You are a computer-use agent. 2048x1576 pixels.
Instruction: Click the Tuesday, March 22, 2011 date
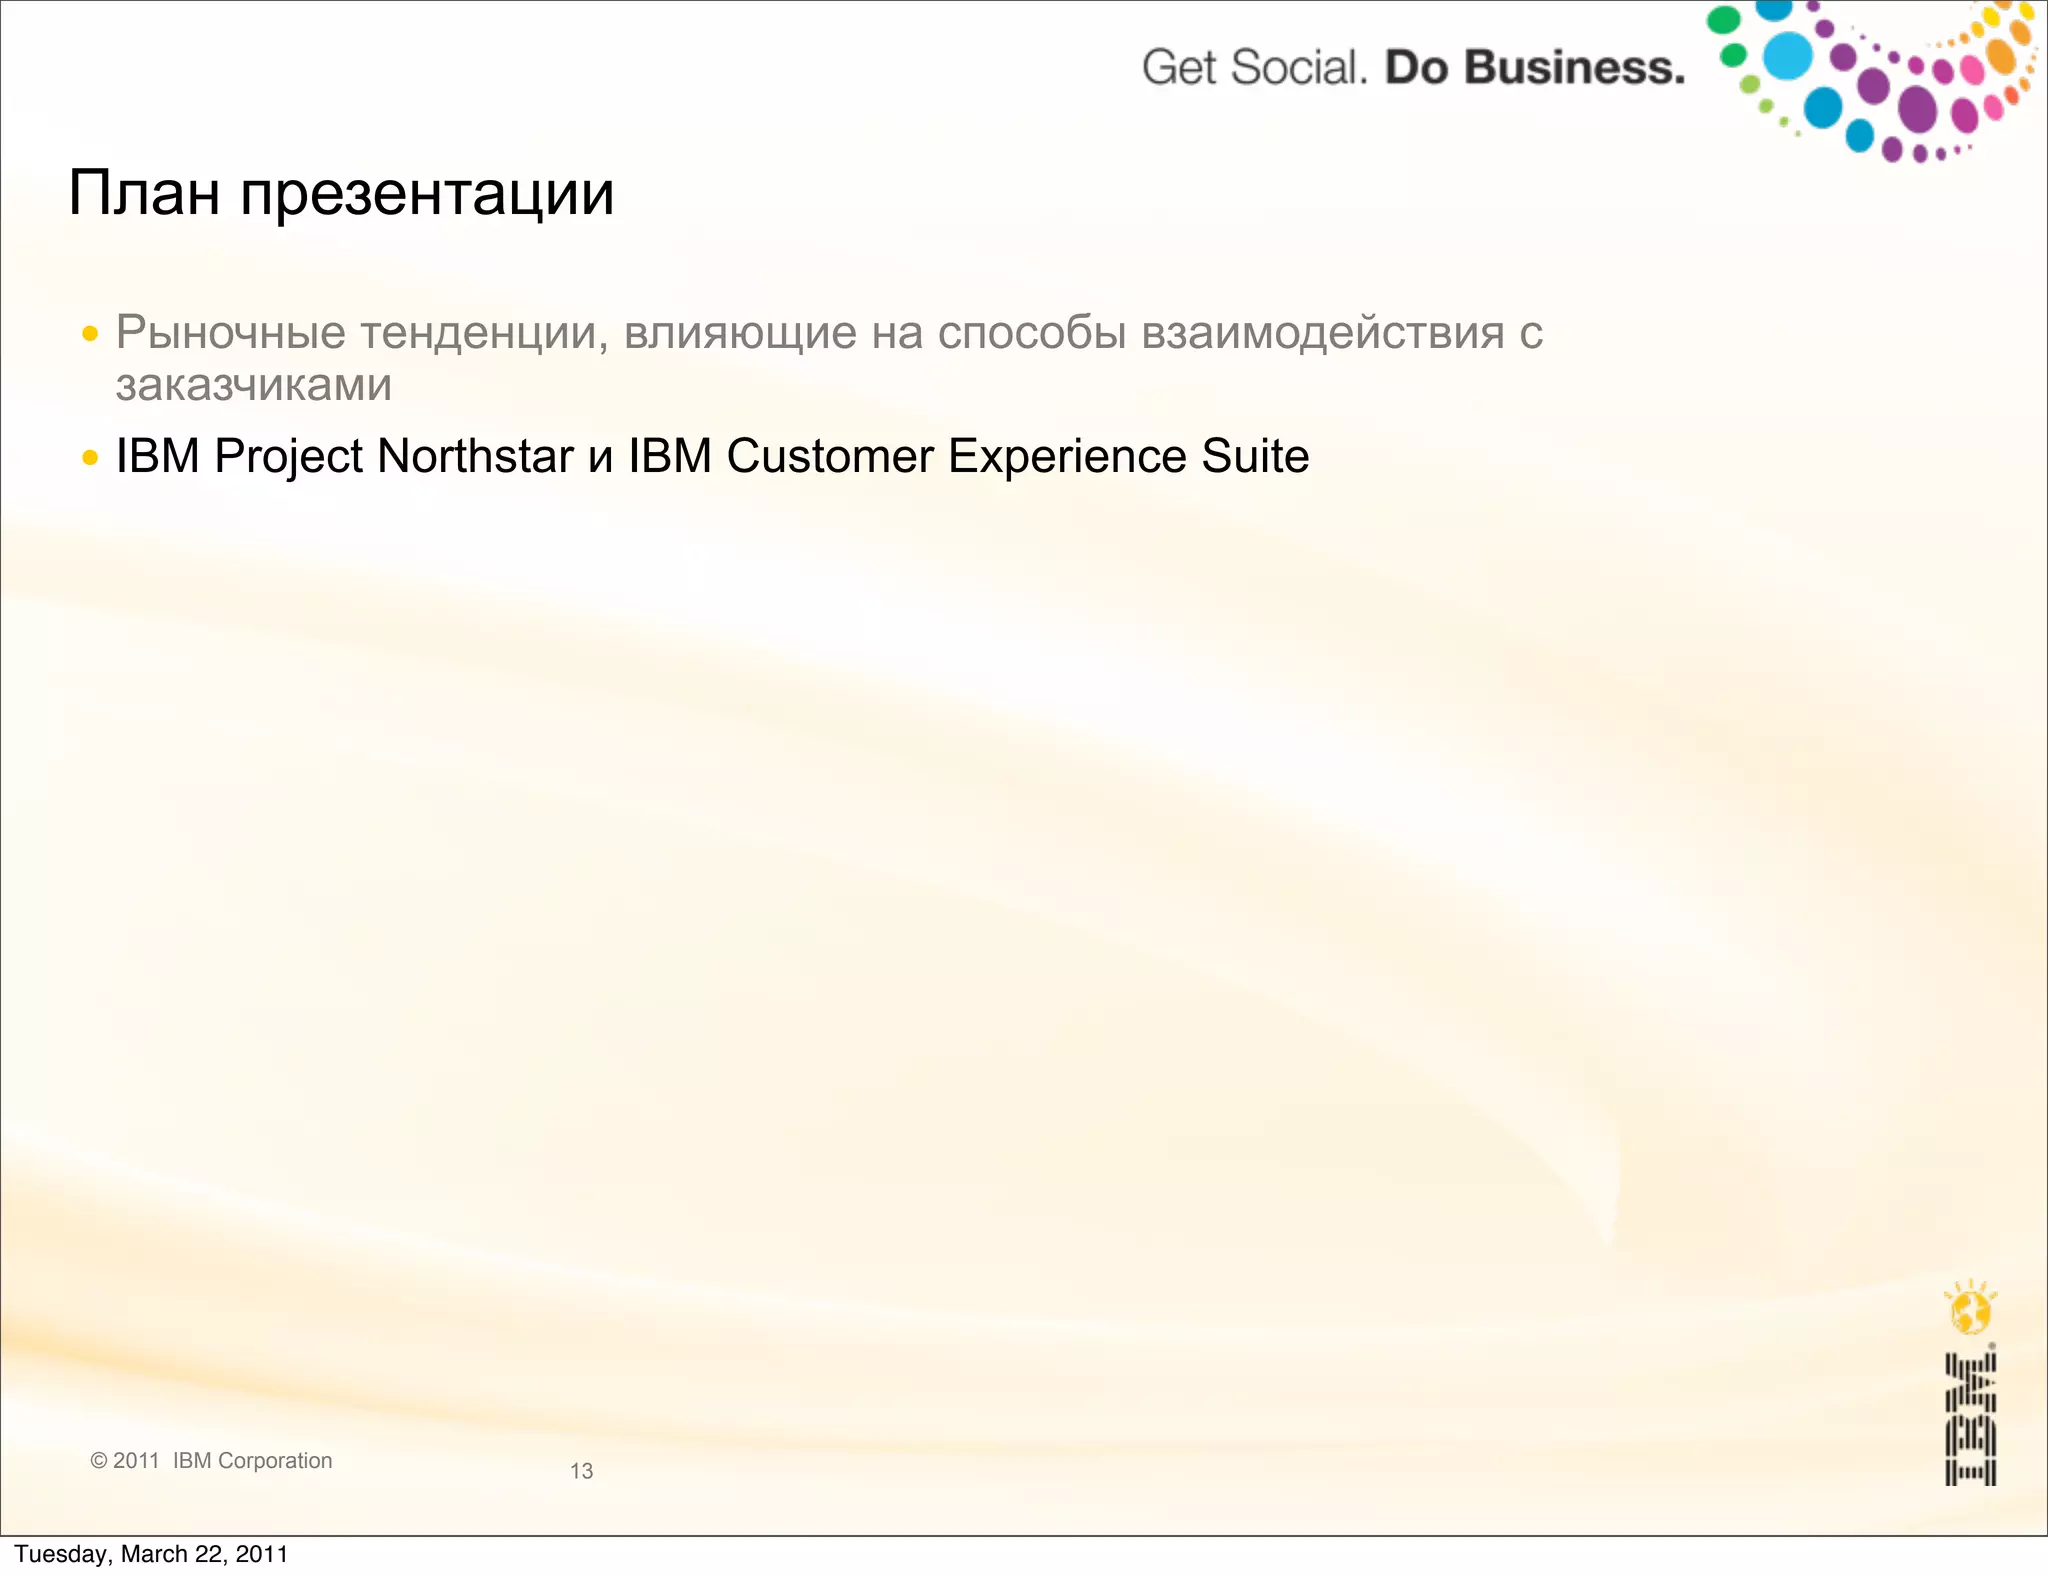click(x=151, y=1554)
